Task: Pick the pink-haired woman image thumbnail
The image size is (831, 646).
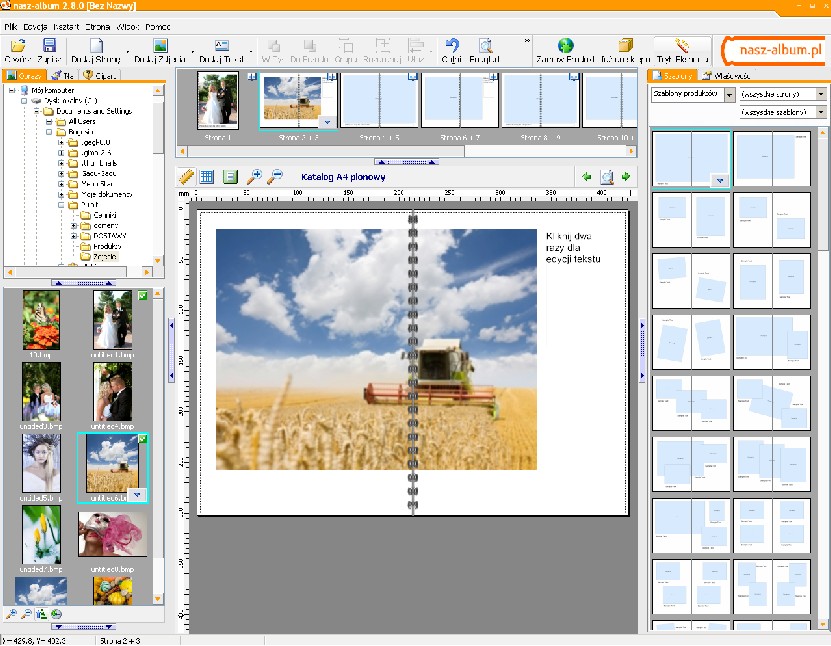Action: click(x=112, y=534)
